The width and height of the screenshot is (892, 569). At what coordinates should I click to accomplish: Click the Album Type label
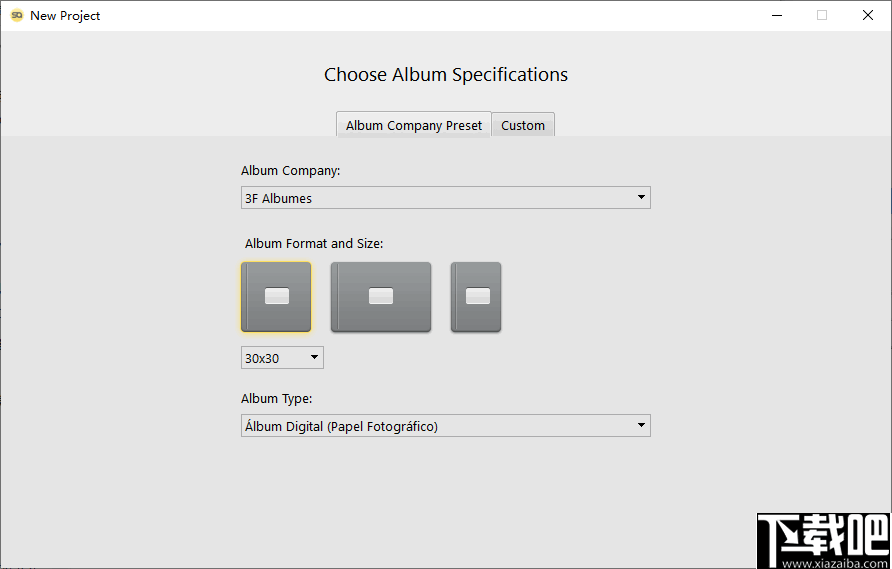click(277, 399)
